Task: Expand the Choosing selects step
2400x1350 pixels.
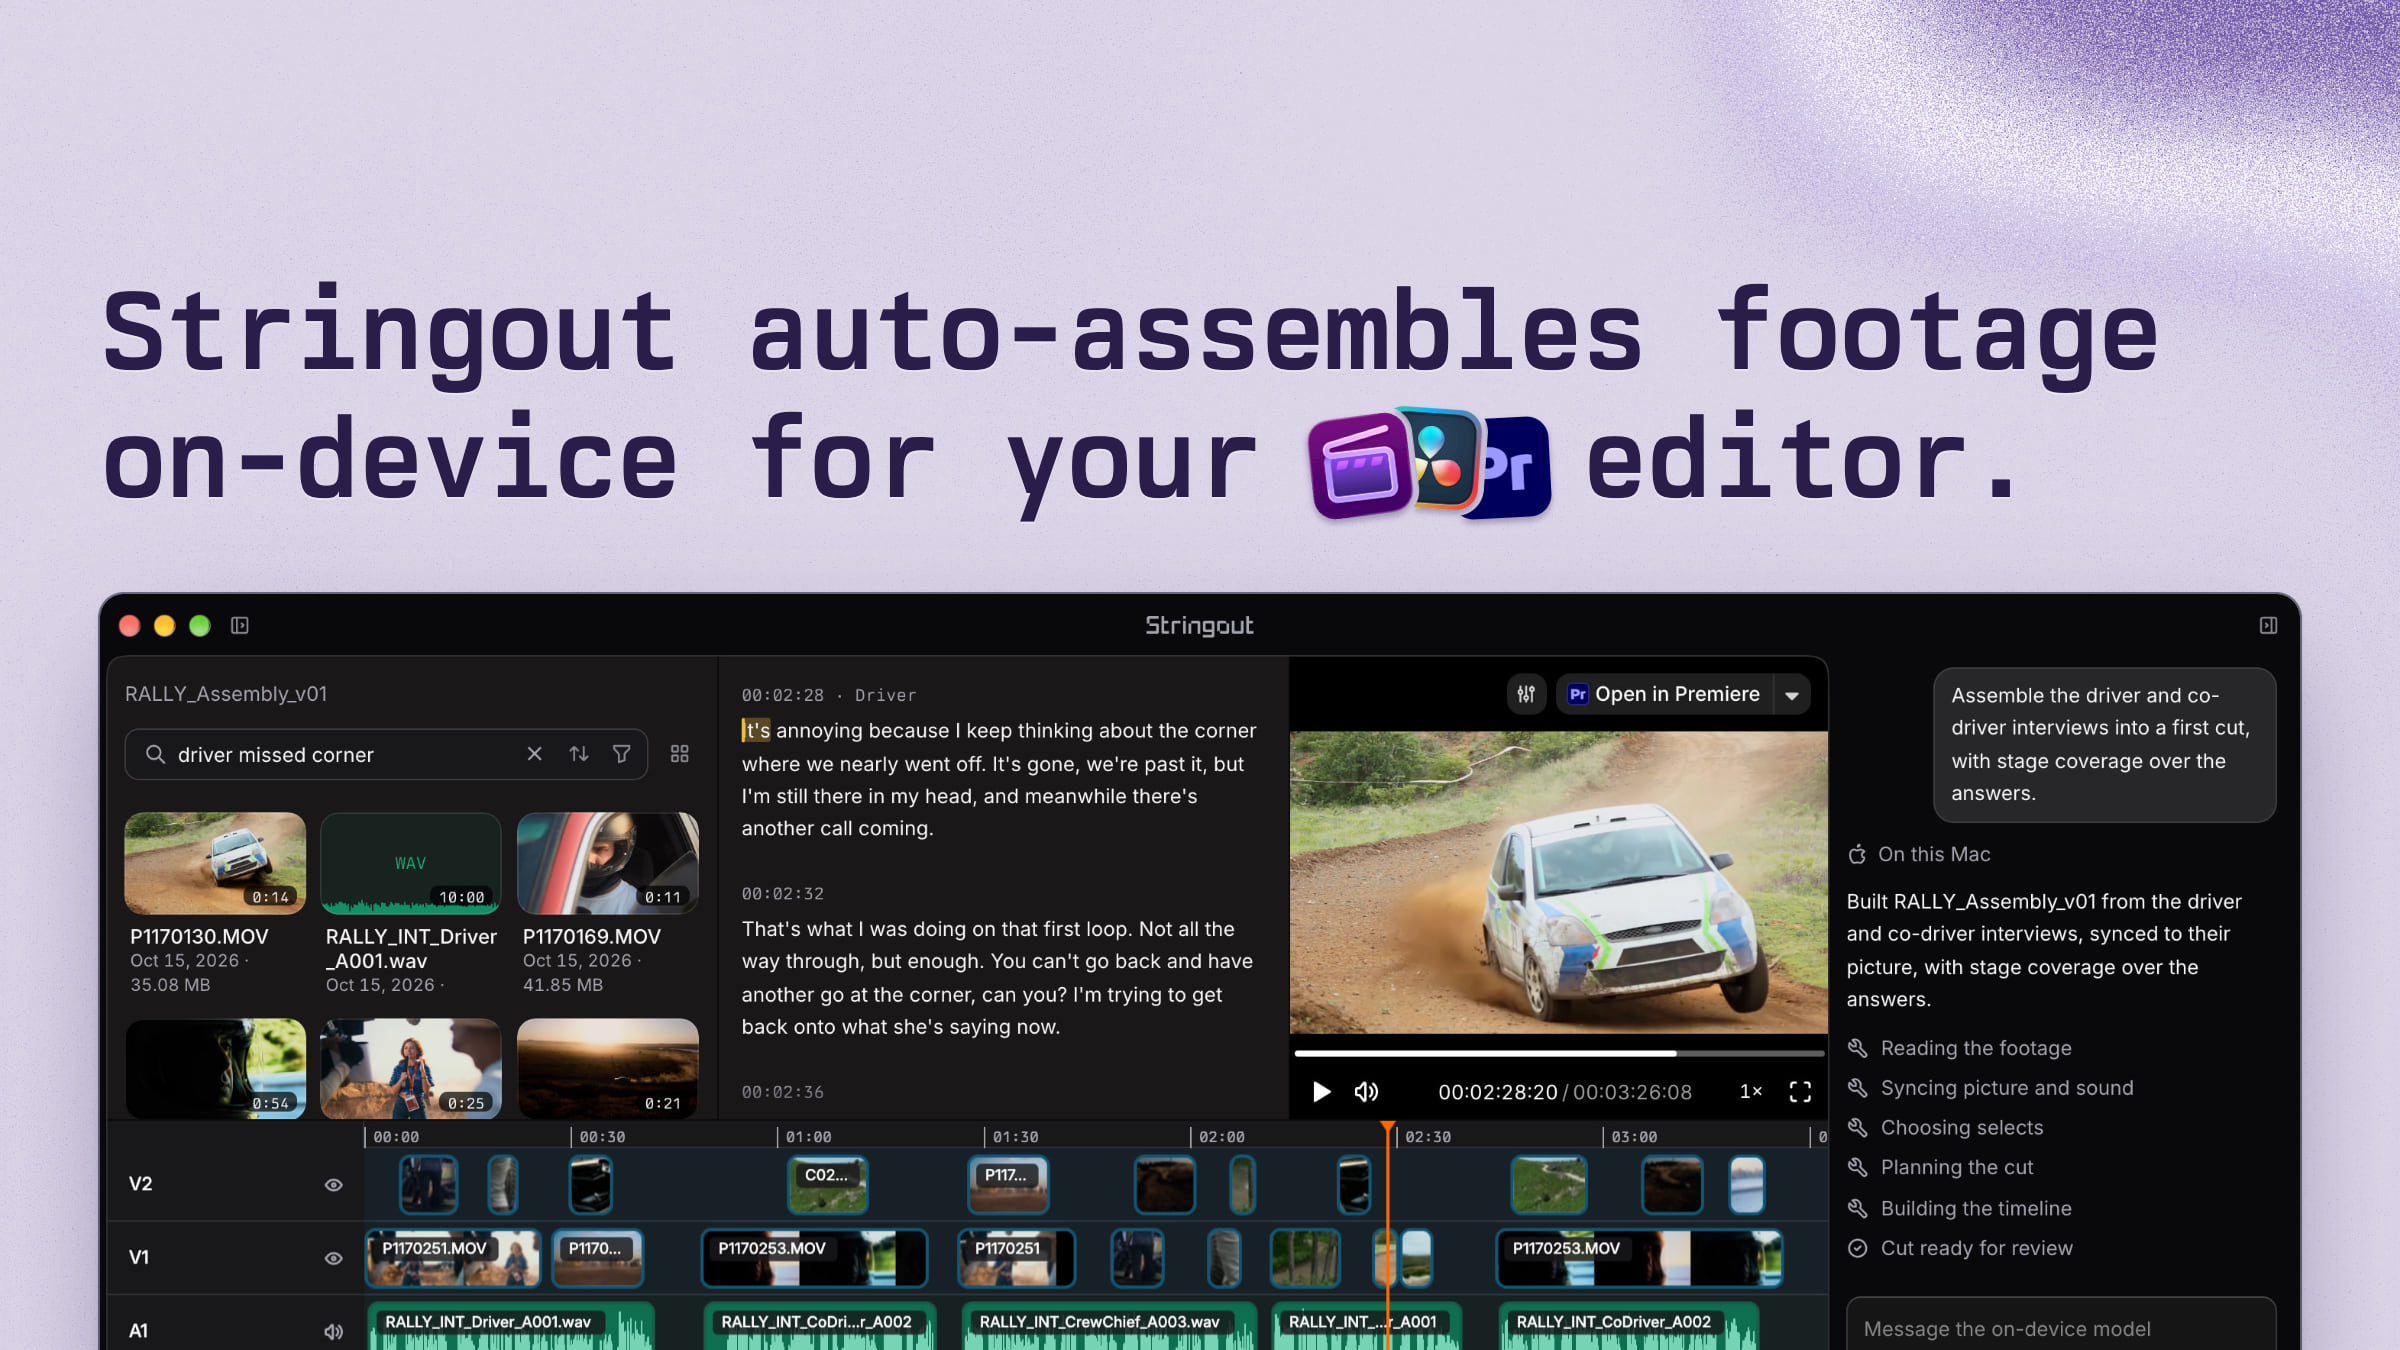Action: tap(1945, 1128)
